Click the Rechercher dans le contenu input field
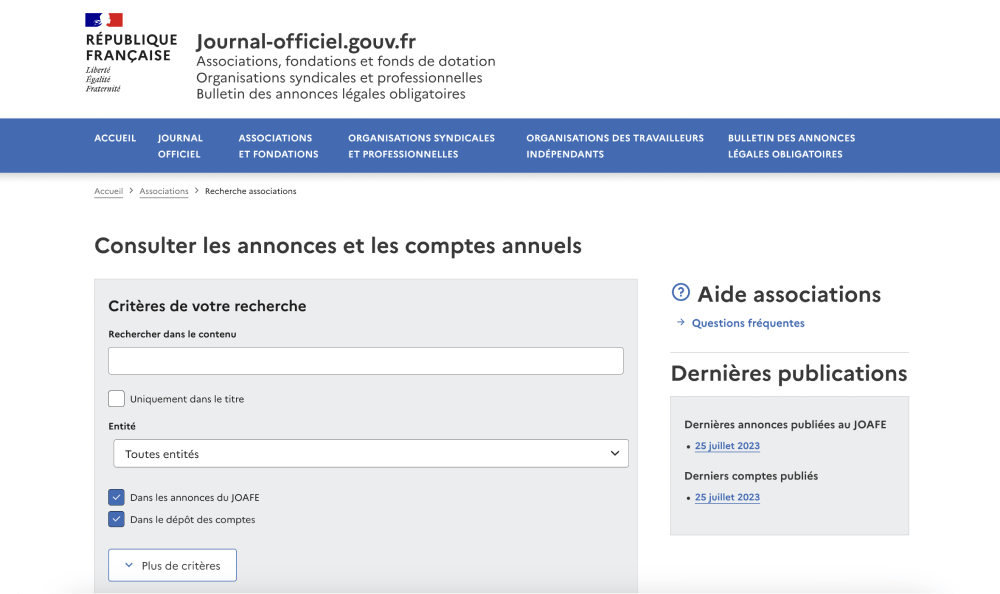1000x594 pixels. [365, 360]
